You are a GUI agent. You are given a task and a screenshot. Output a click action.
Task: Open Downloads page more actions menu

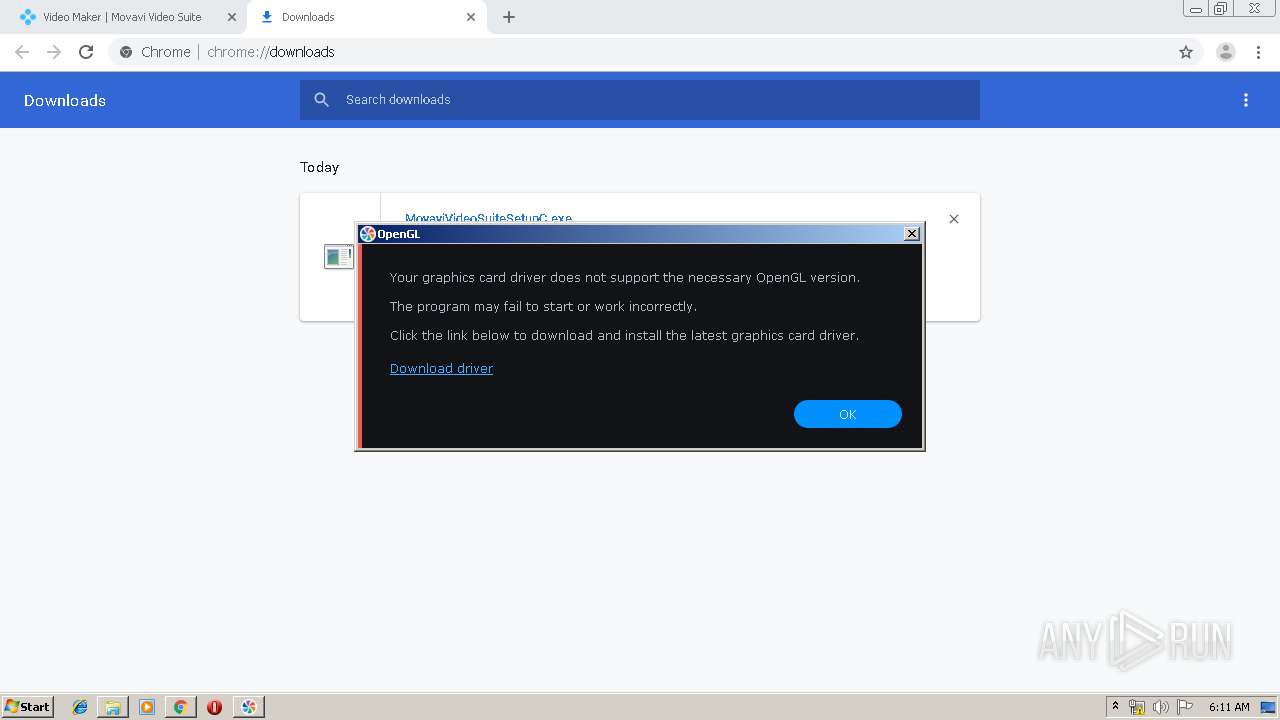click(x=1246, y=100)
